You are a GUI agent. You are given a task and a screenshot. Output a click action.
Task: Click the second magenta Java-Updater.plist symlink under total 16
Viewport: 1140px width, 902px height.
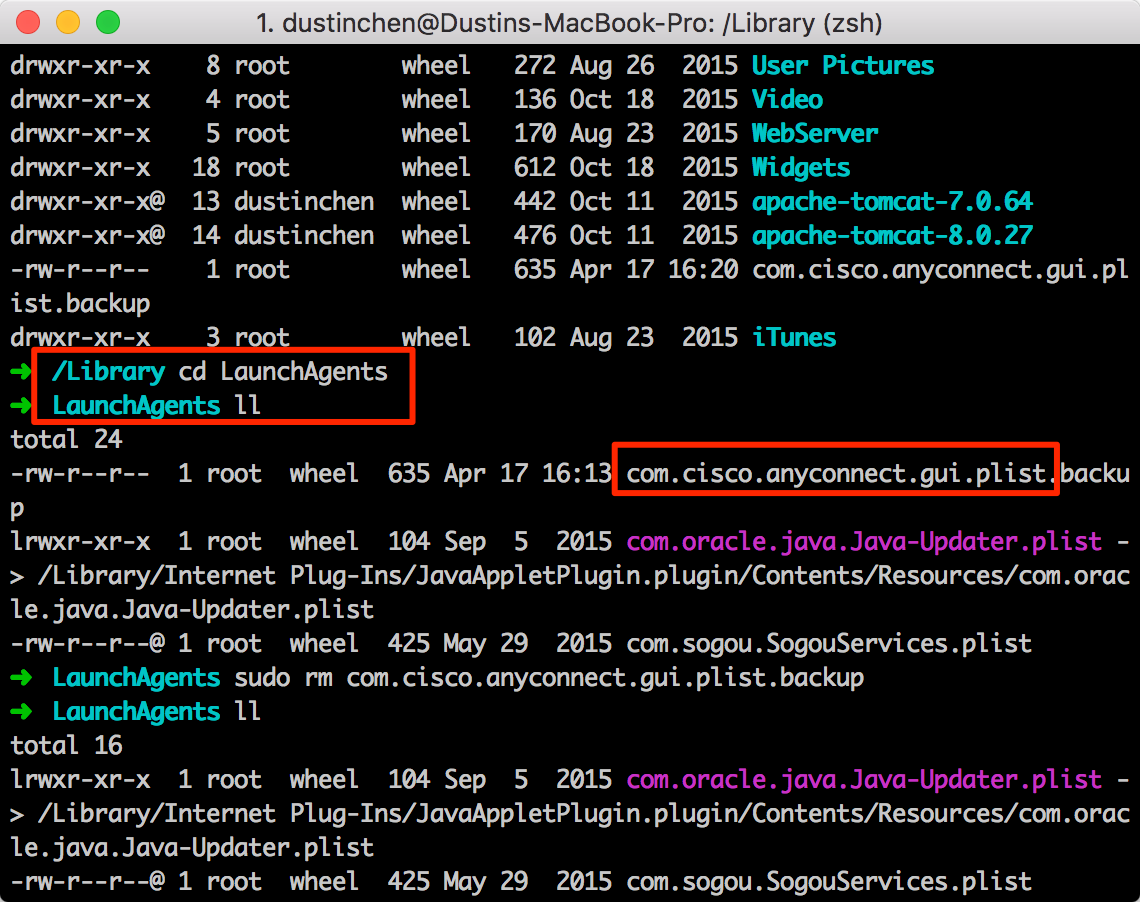pyautogui.click(x=864, y=779)
